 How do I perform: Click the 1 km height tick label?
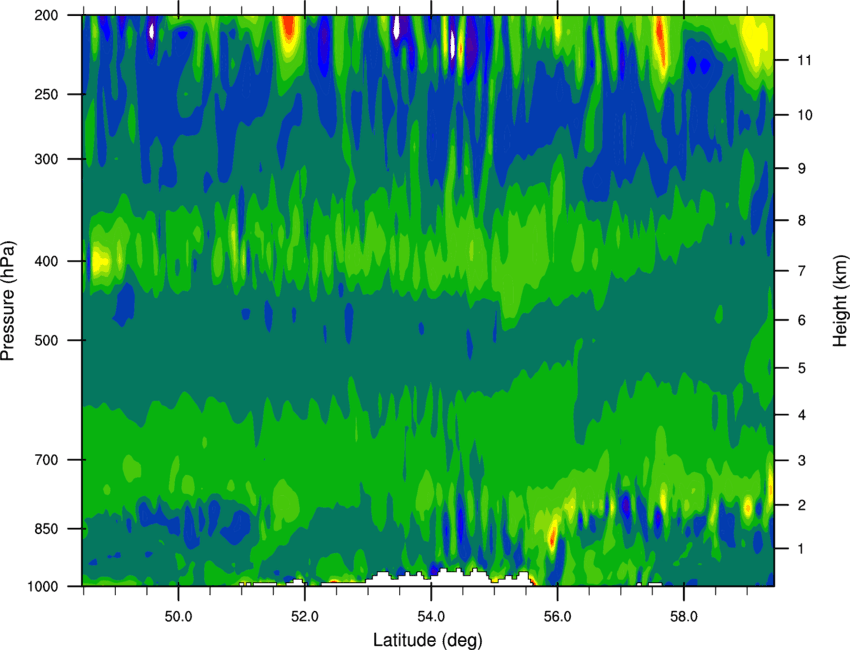click(802, 549)
